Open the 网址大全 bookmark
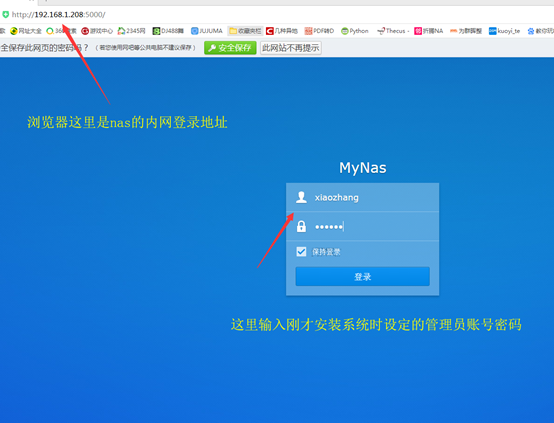The height and width of the screenshot is (423, 554). [x=26, y=31]
